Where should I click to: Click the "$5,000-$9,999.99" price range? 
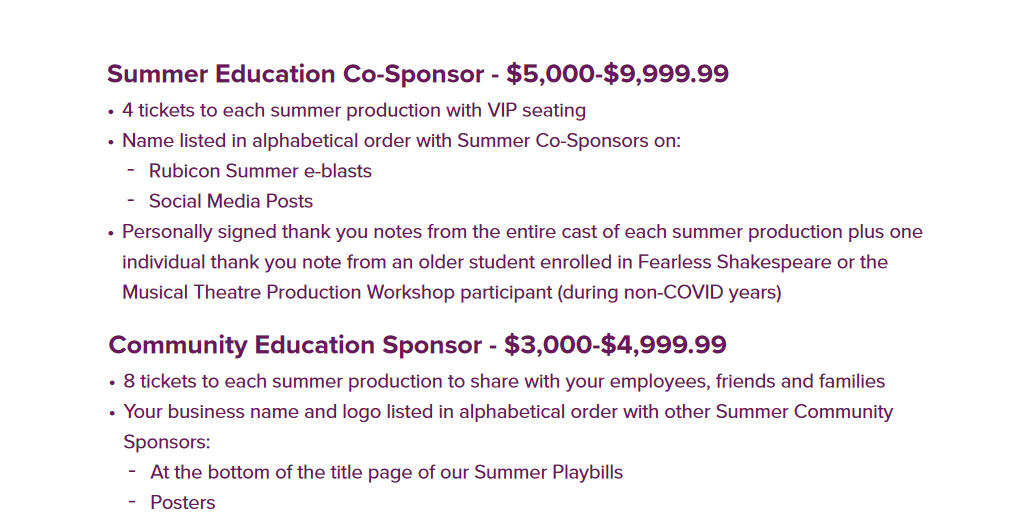pos(617,74)
